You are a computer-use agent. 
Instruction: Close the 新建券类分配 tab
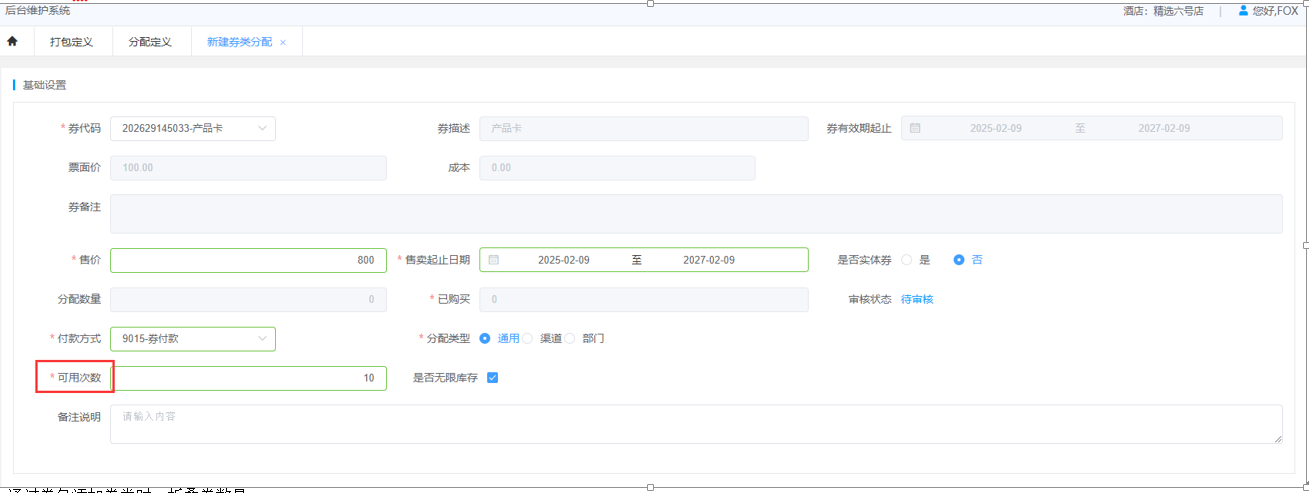click(x=283, y=43)
